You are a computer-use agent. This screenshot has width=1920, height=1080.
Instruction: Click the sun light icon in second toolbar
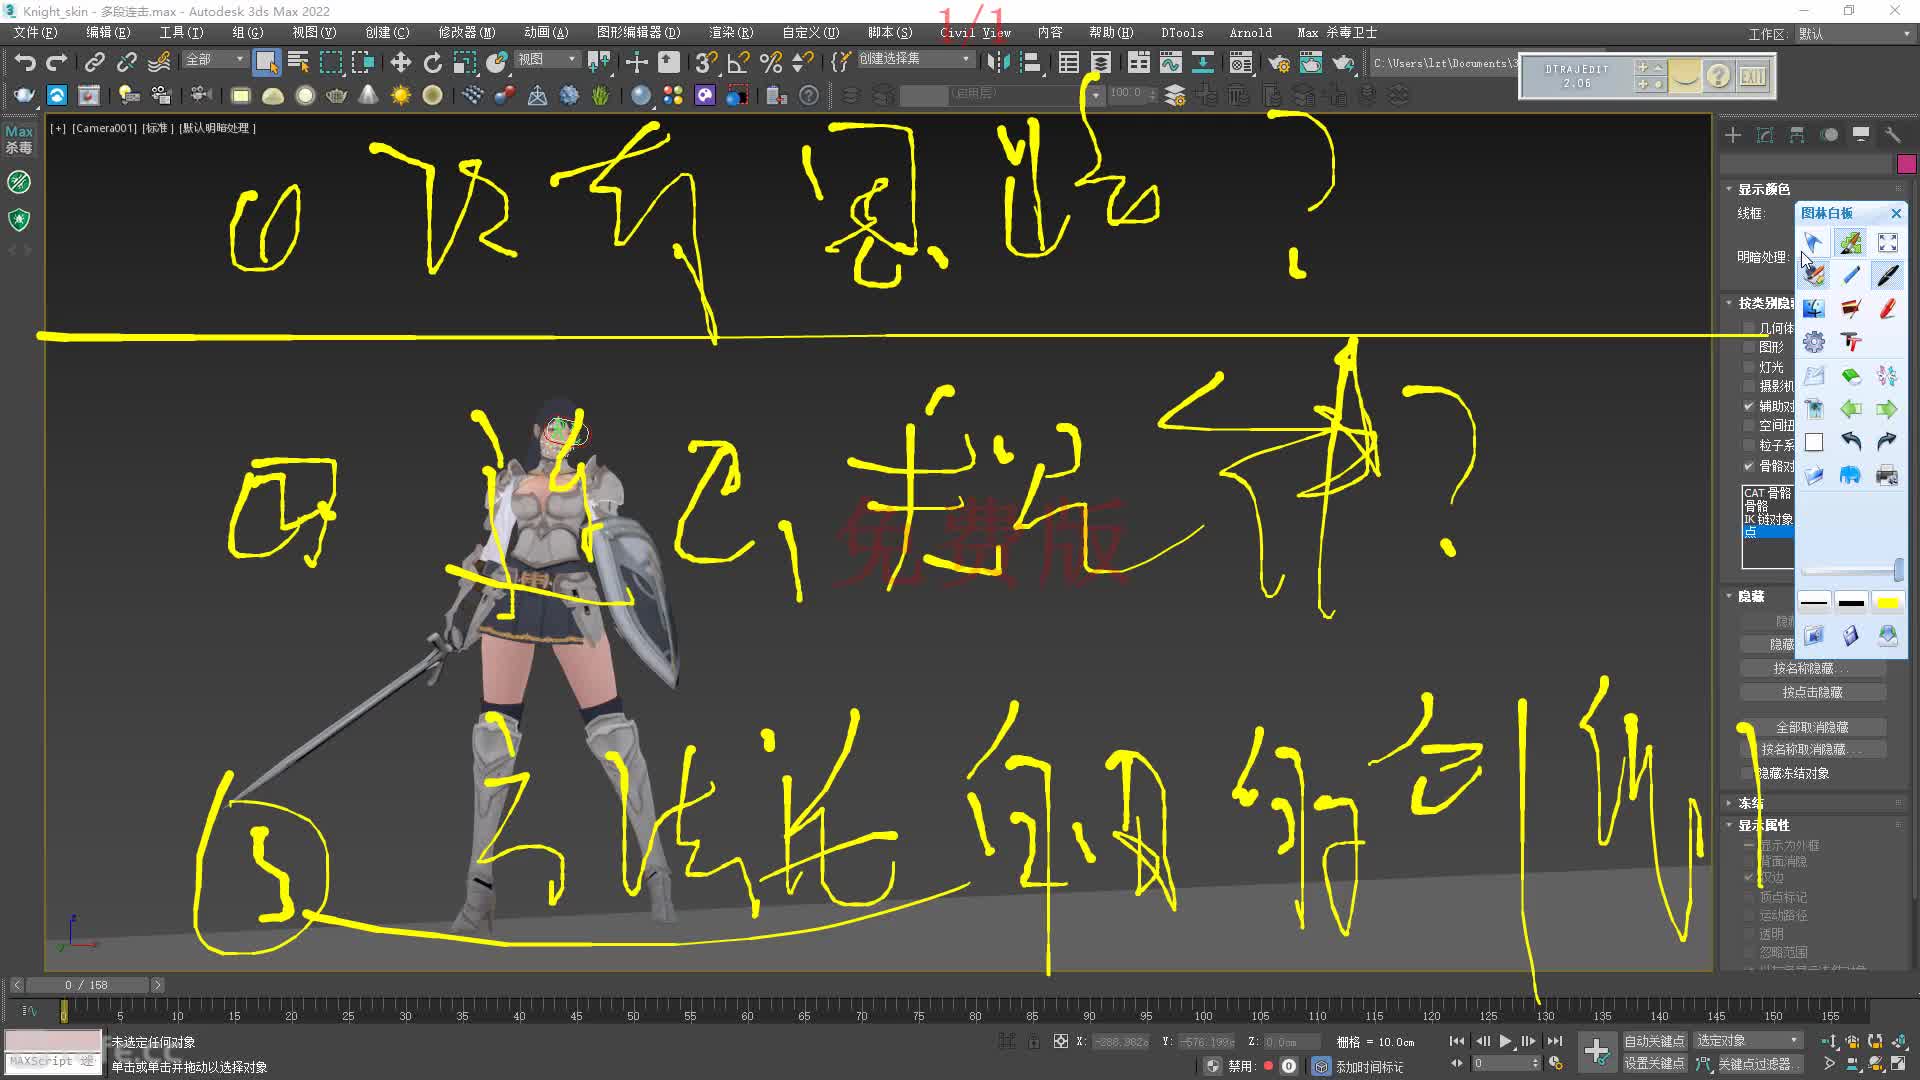(x=401, y=96)
